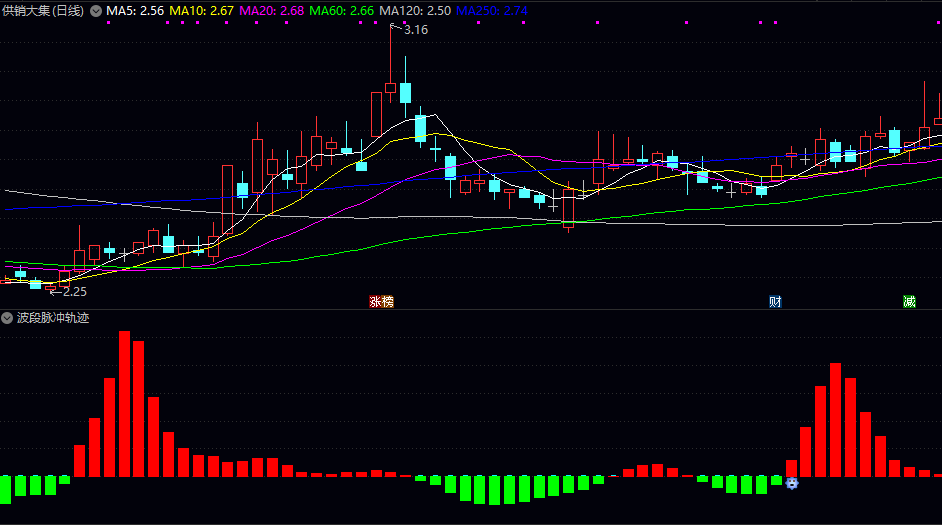Expand the 供销大集 main chart indicator dropdown
Screen dimensions: 942x525
(96, 11)
